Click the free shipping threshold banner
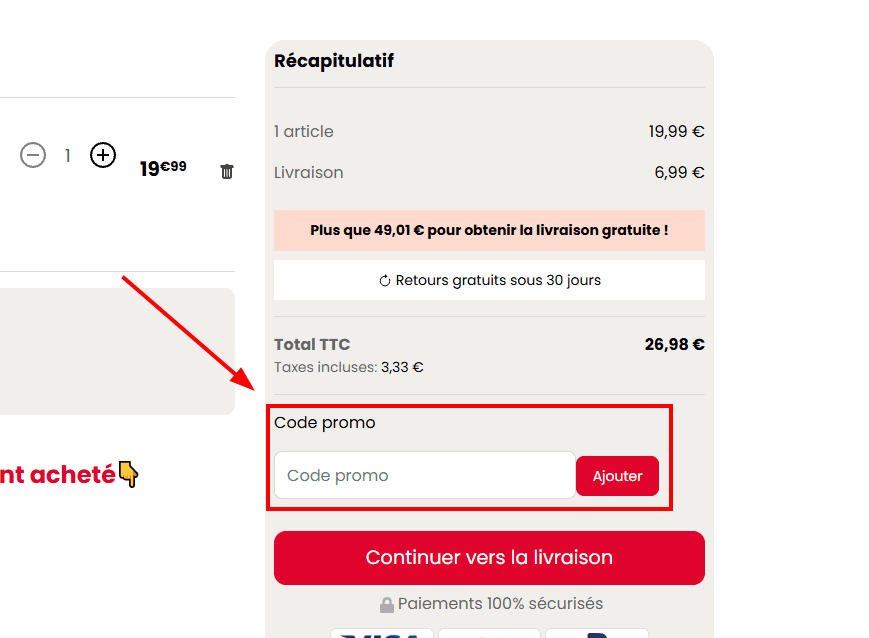Viewport: 869px width, 638px height. 489,230
